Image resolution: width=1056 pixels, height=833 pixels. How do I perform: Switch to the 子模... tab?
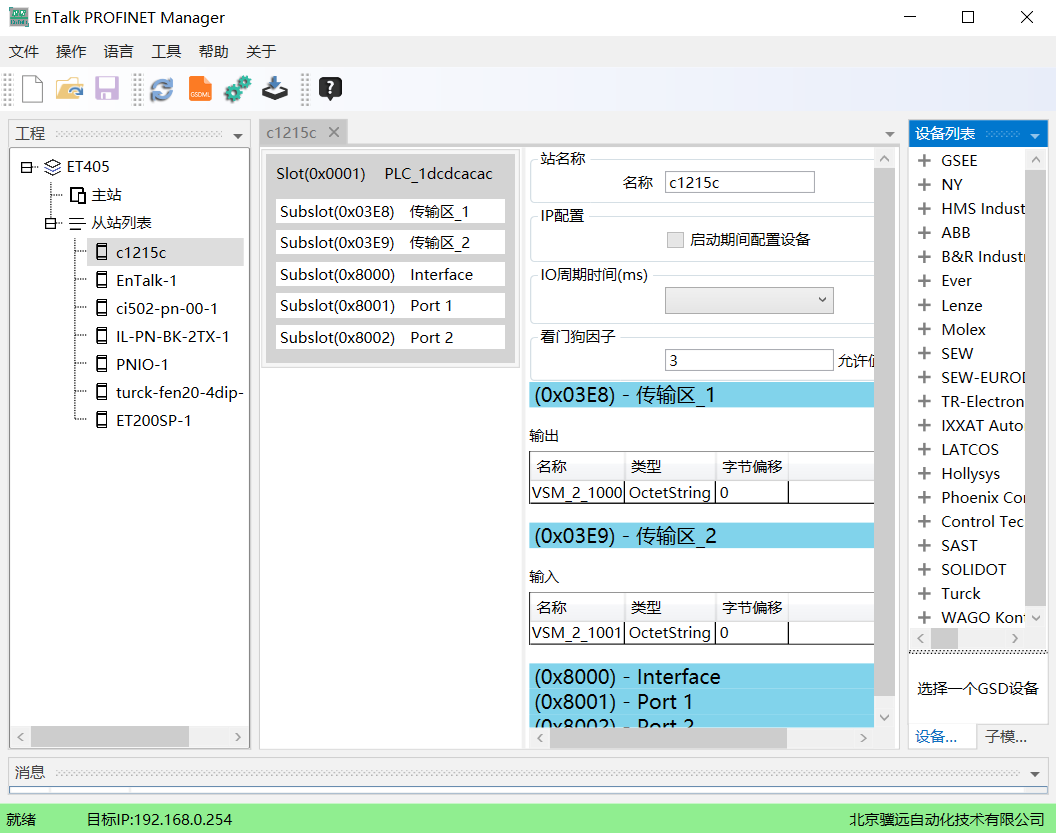tap(1005, 737)
